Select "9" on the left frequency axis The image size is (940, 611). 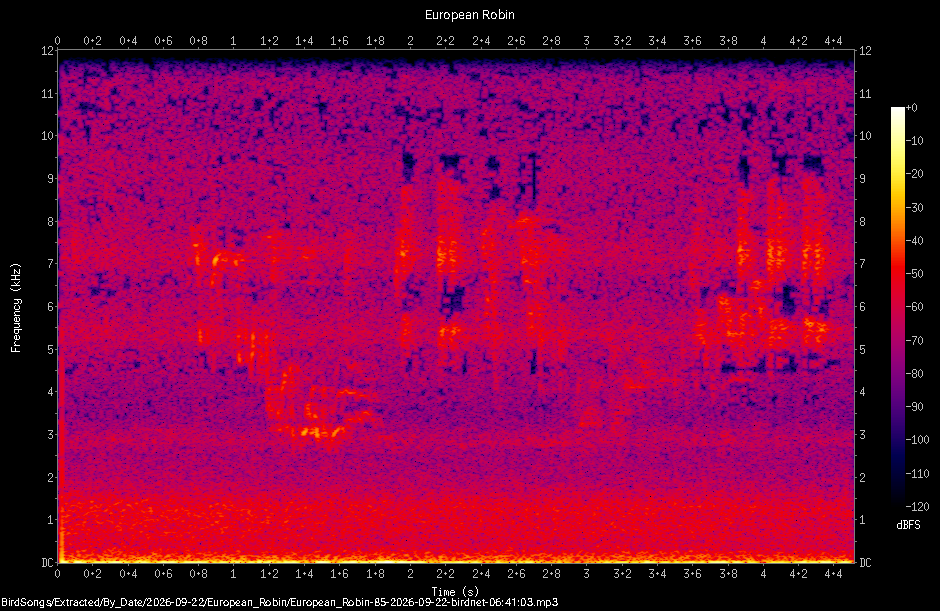51,179
